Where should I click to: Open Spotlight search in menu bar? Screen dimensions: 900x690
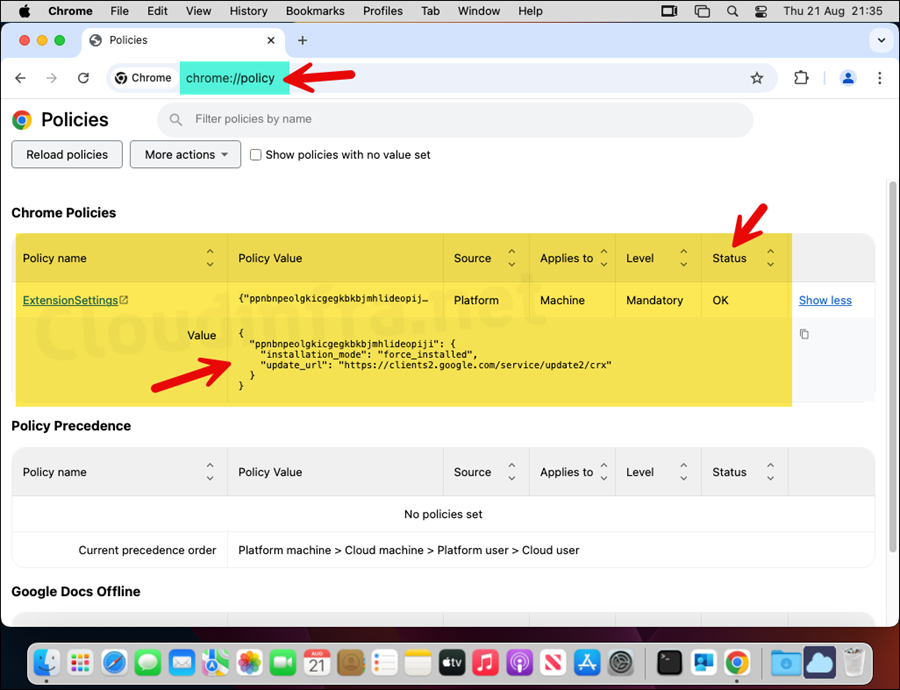tap(732, 11)
